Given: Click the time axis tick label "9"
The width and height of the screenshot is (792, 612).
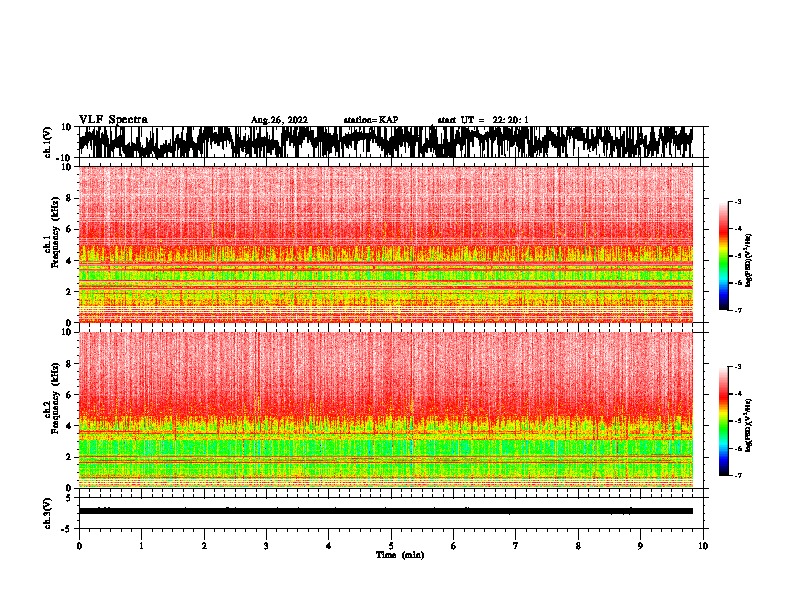Looking at the screenshot, I should (640, 546).
